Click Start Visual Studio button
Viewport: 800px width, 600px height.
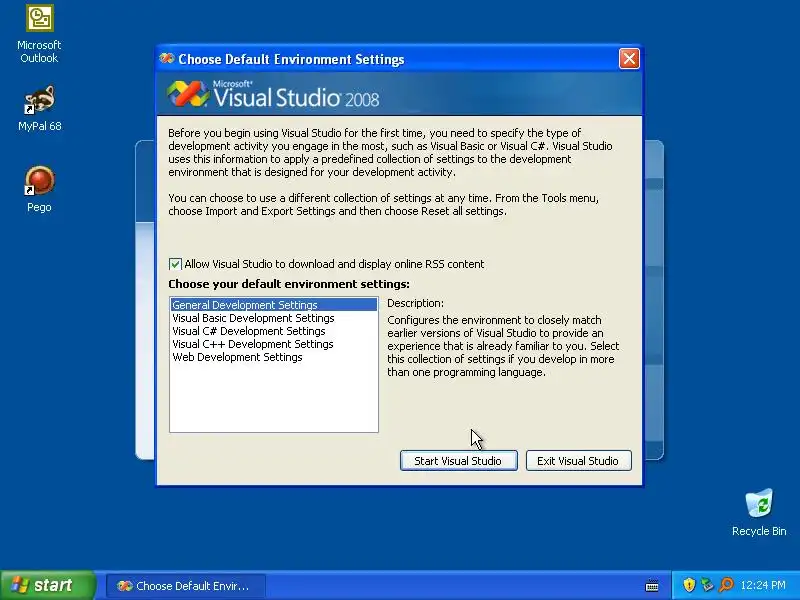point(459,461)
